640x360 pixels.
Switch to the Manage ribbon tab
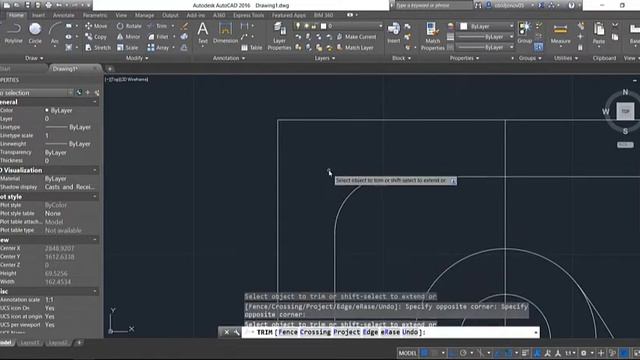coord(144,15)
